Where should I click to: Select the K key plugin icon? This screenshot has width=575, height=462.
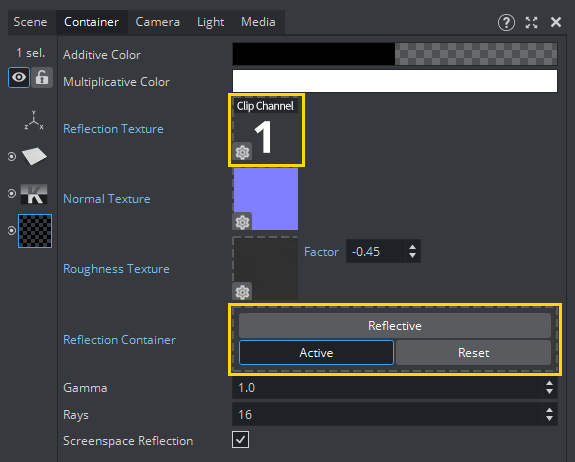(34, 194)
